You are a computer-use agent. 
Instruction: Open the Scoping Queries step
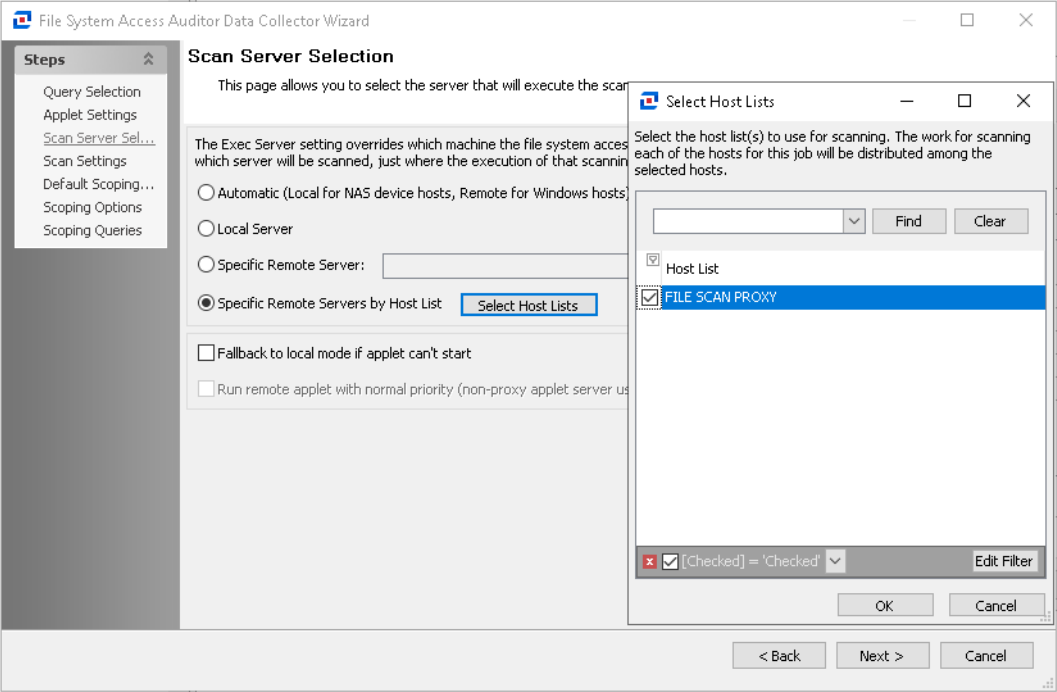coord(92,230)
